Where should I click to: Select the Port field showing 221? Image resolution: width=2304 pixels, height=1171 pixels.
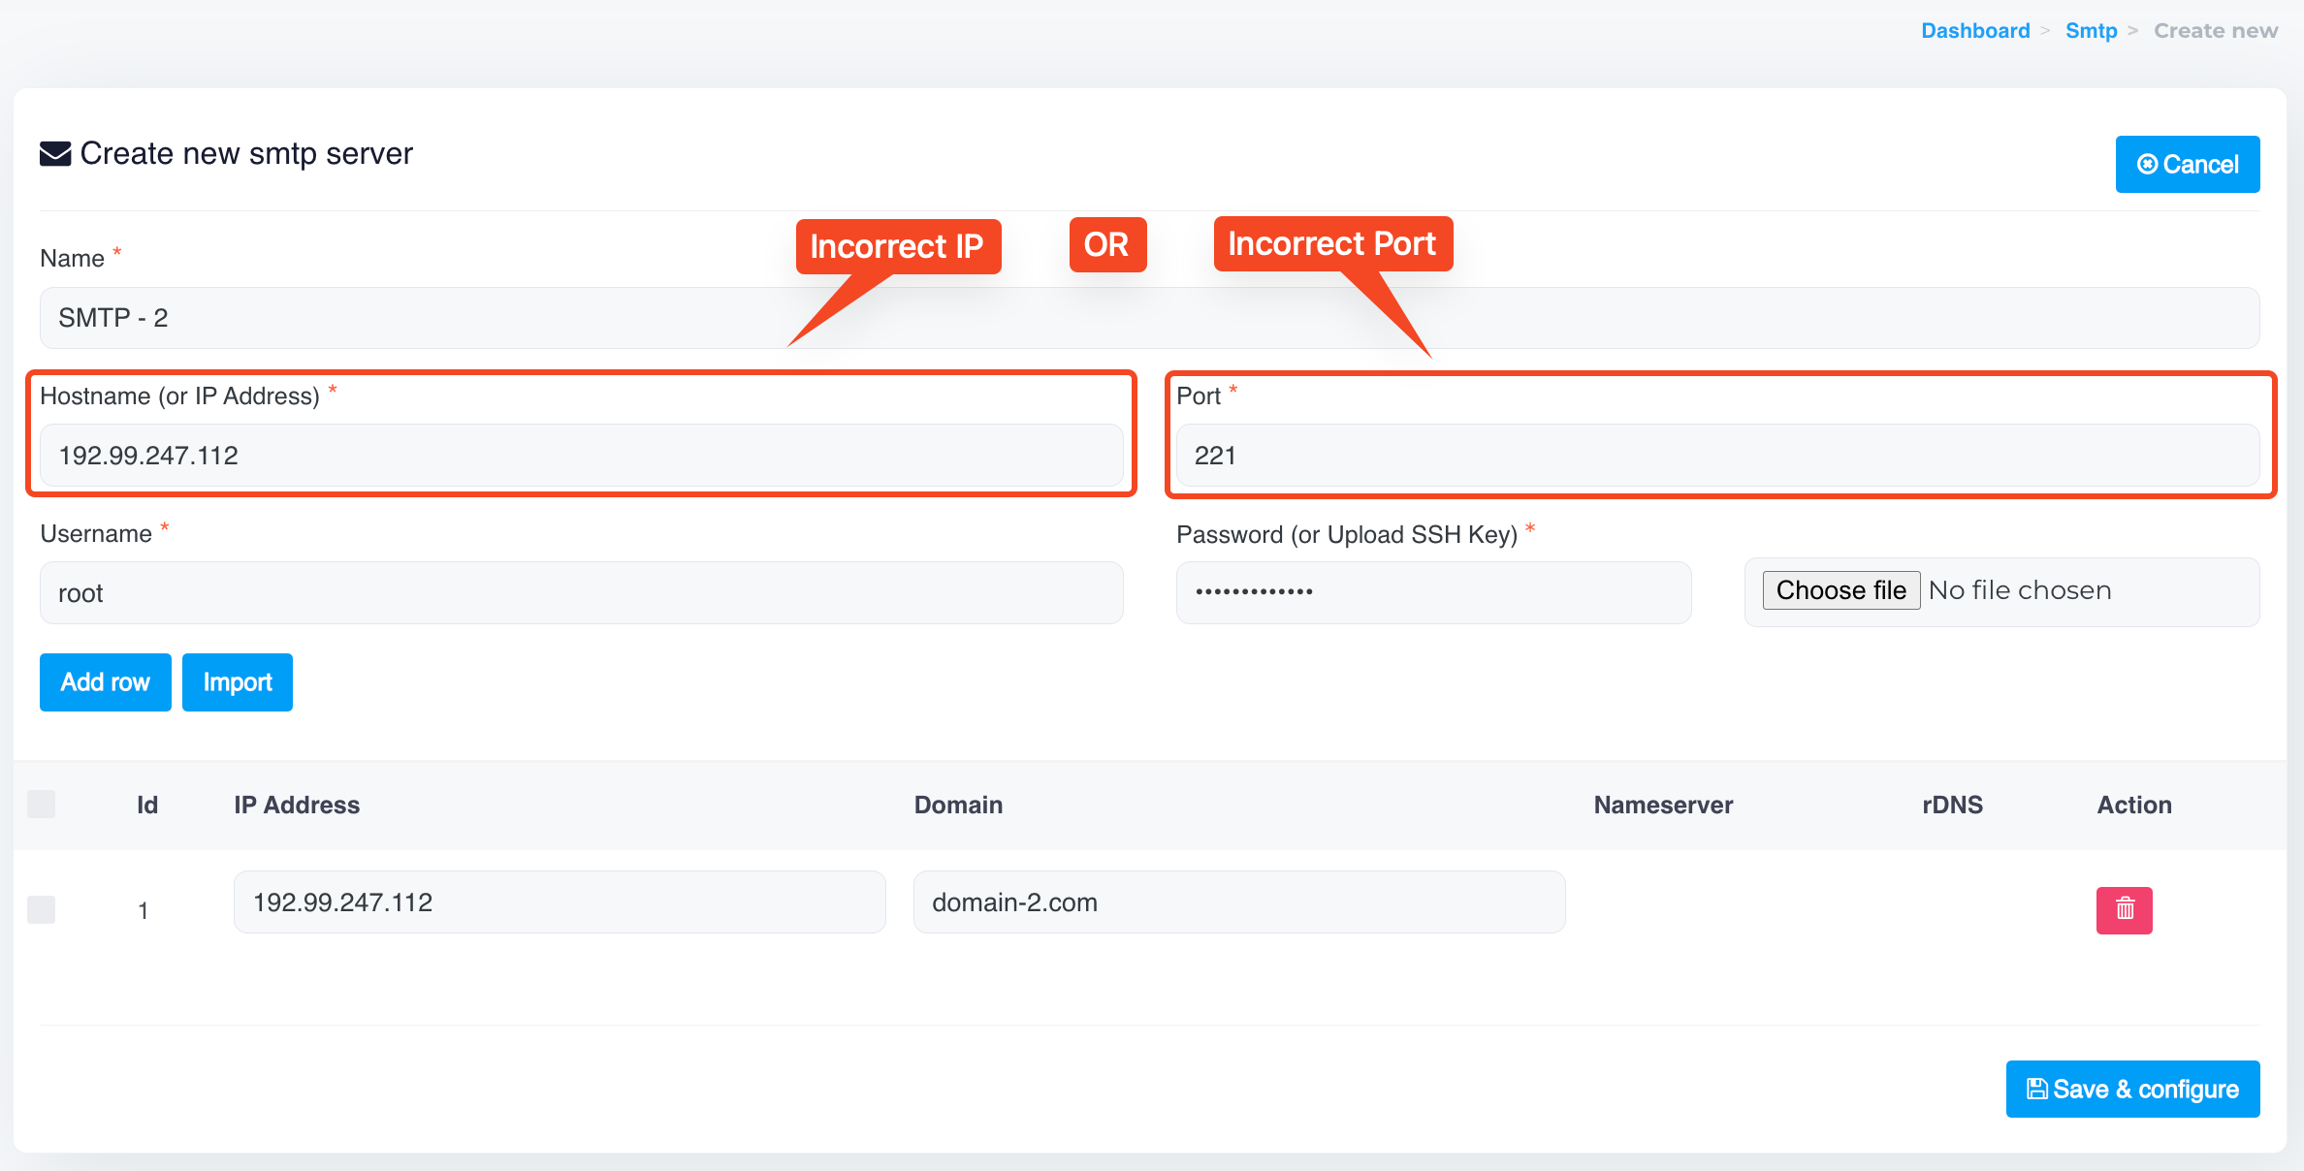click(x=1716, y=456)
